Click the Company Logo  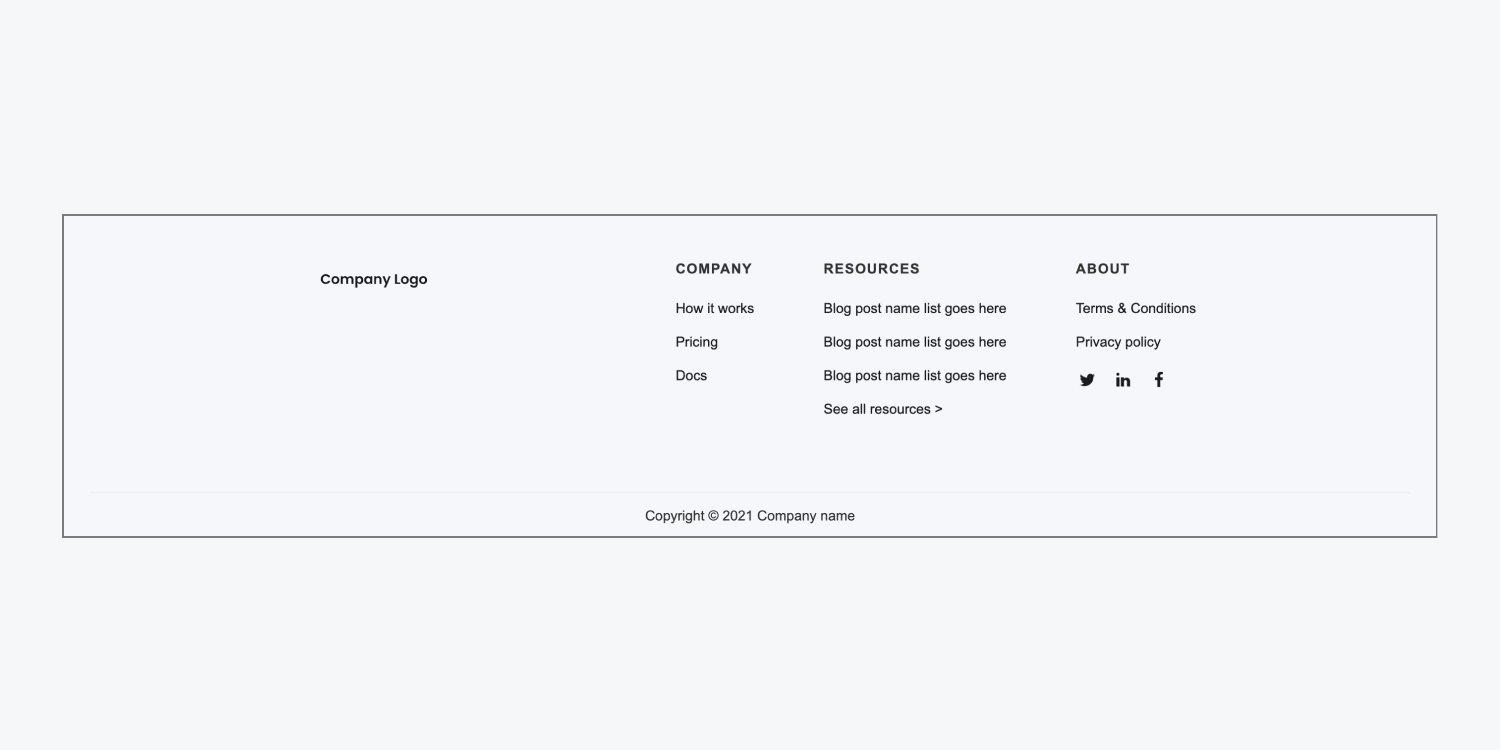click(x=373, y=279)
